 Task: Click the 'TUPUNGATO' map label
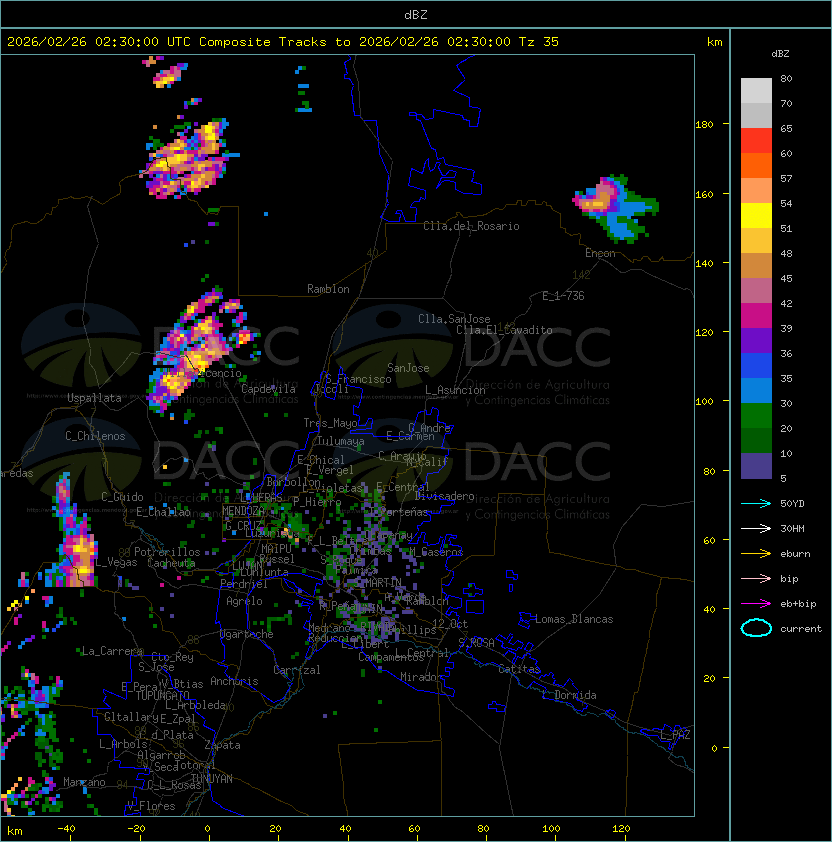click(163, 695)
